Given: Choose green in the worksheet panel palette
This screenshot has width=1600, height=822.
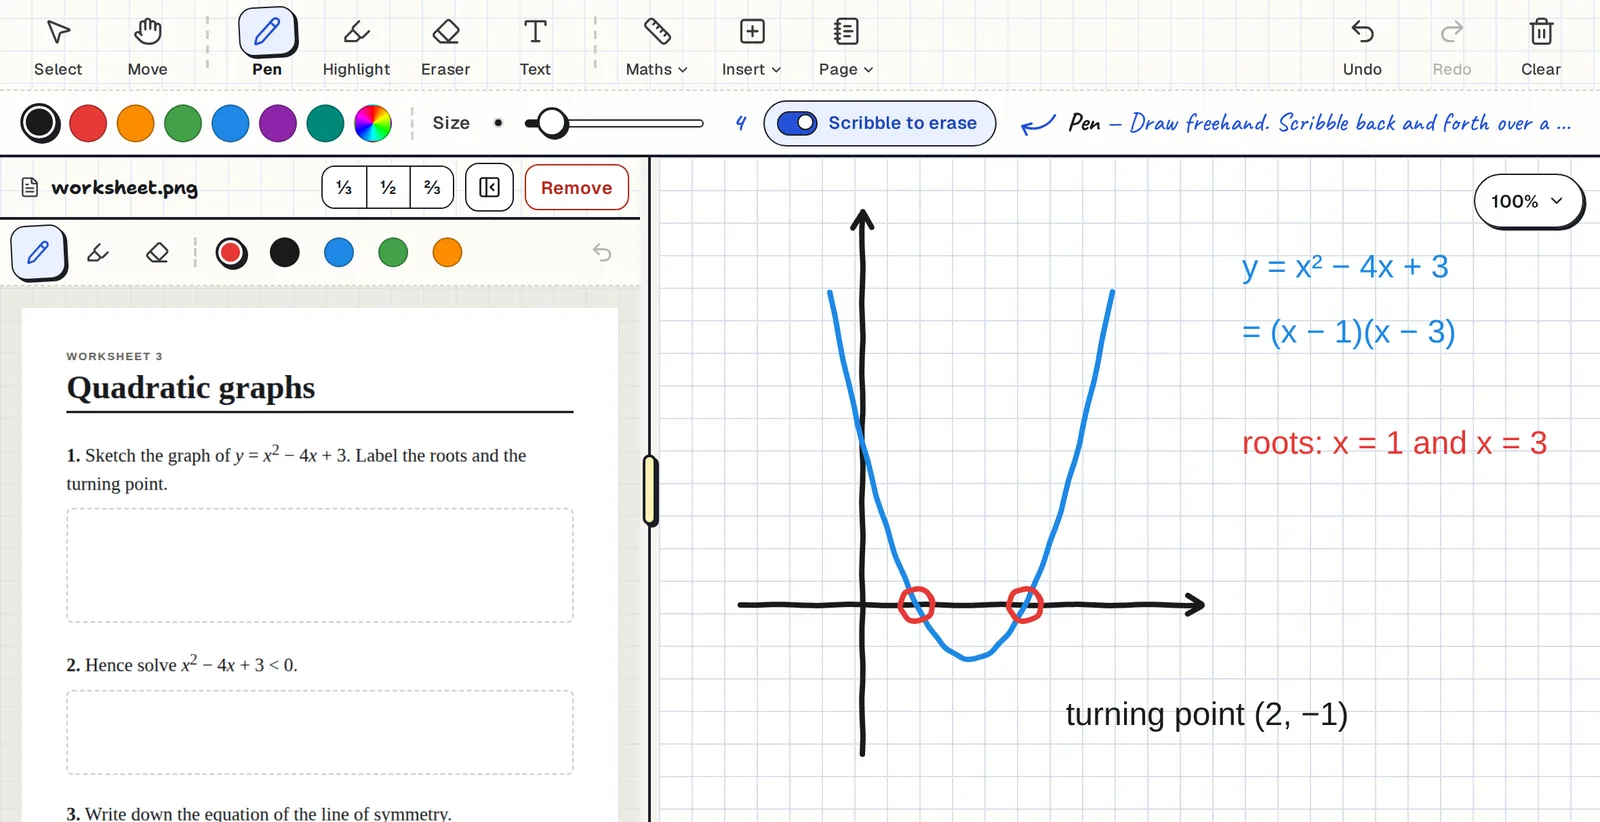Looking at the screenshot, I should click(393, 253).
